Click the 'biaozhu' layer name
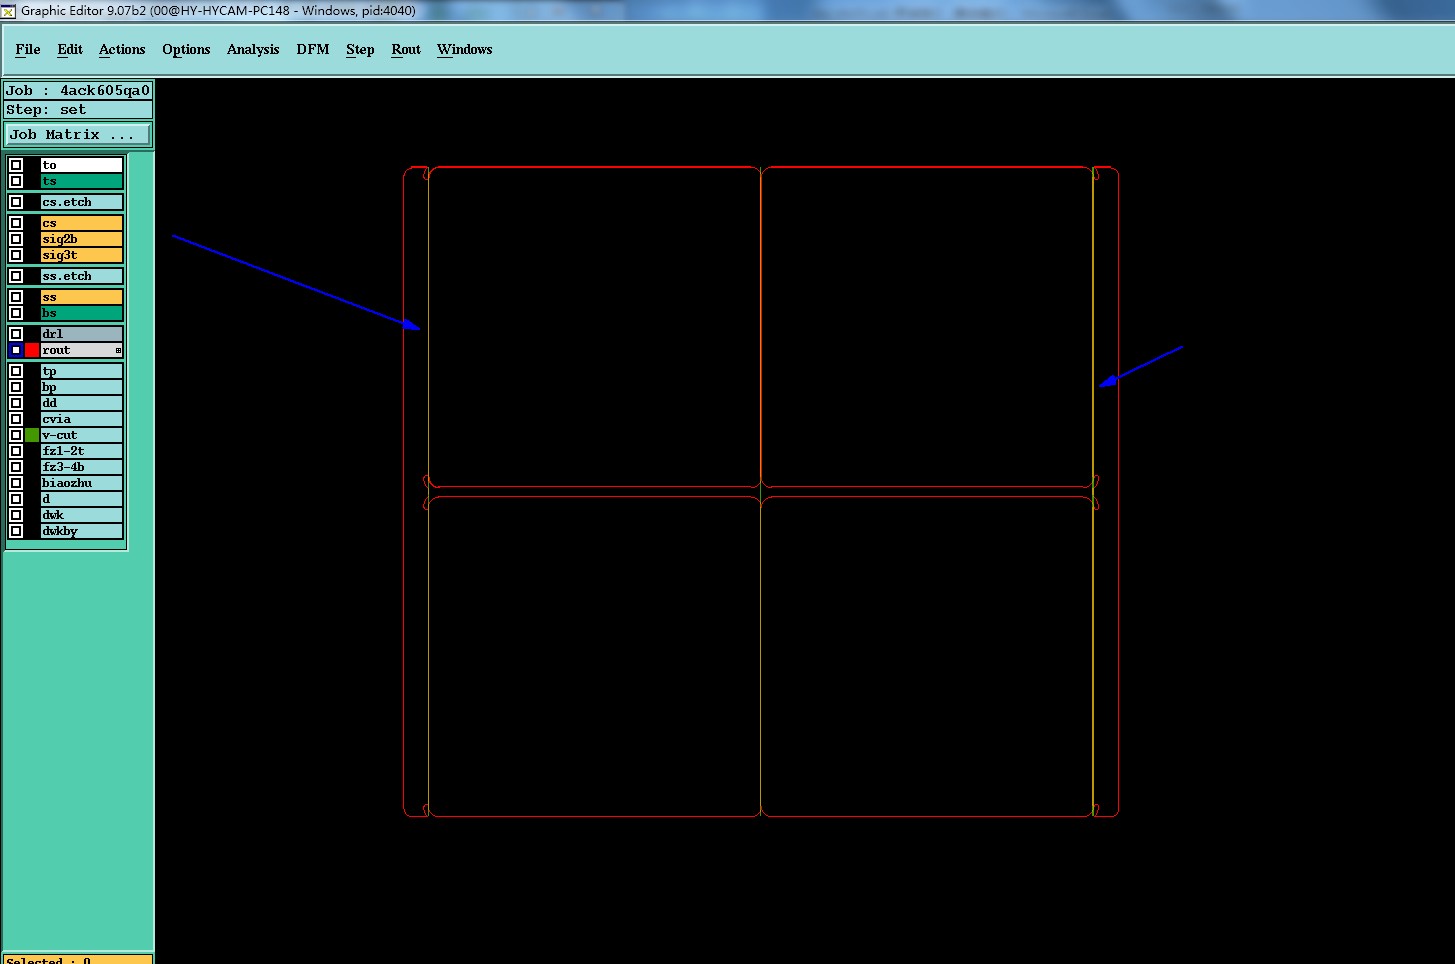This screenshot has height=964, width=1455. coord(82,483)
